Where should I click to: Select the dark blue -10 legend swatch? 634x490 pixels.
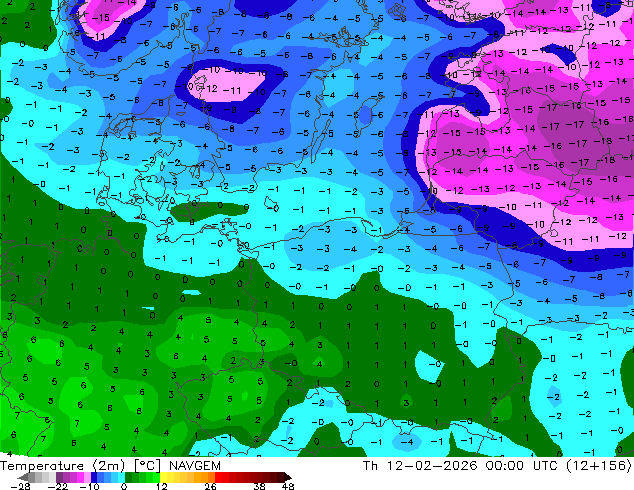point(94,477)
